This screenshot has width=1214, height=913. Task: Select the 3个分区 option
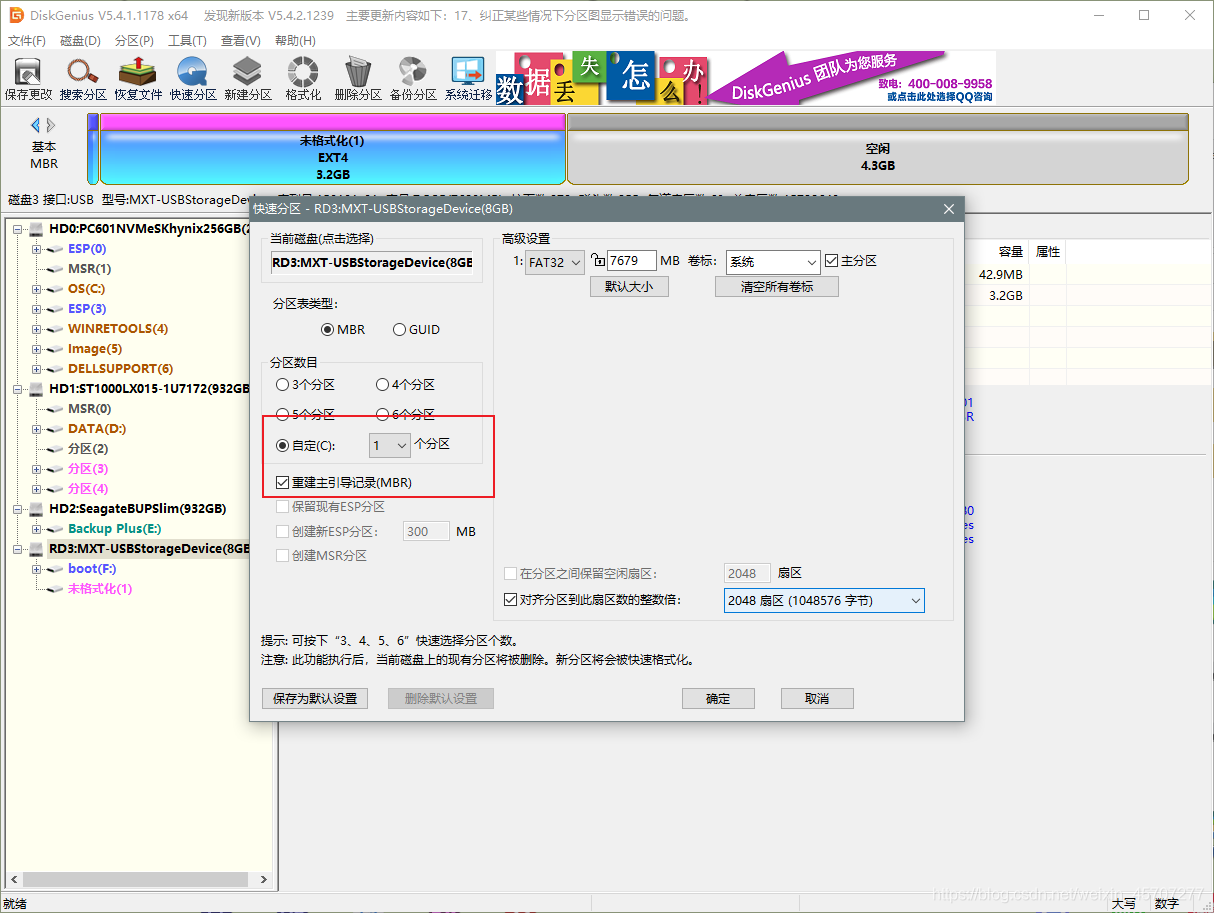(x=282, y=385)
